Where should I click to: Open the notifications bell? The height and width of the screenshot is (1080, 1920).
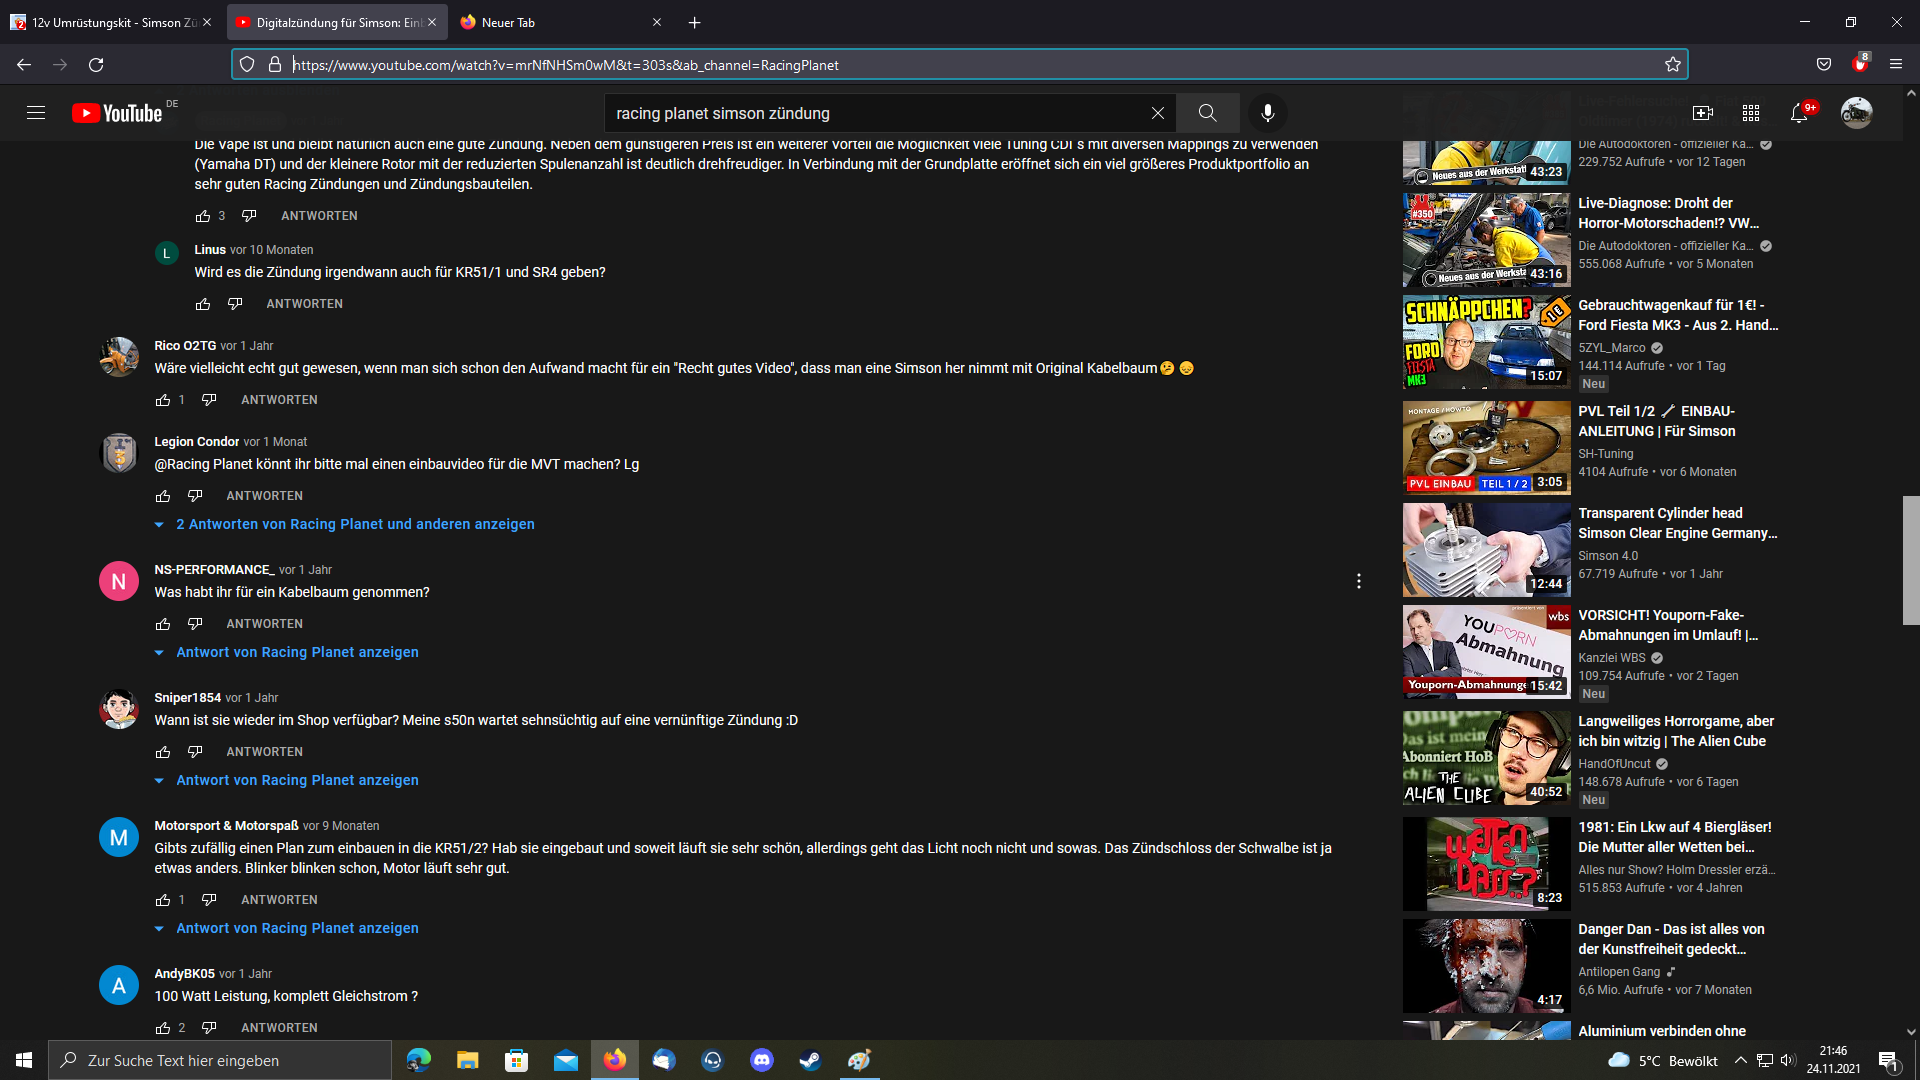[x=1798, y=113]
